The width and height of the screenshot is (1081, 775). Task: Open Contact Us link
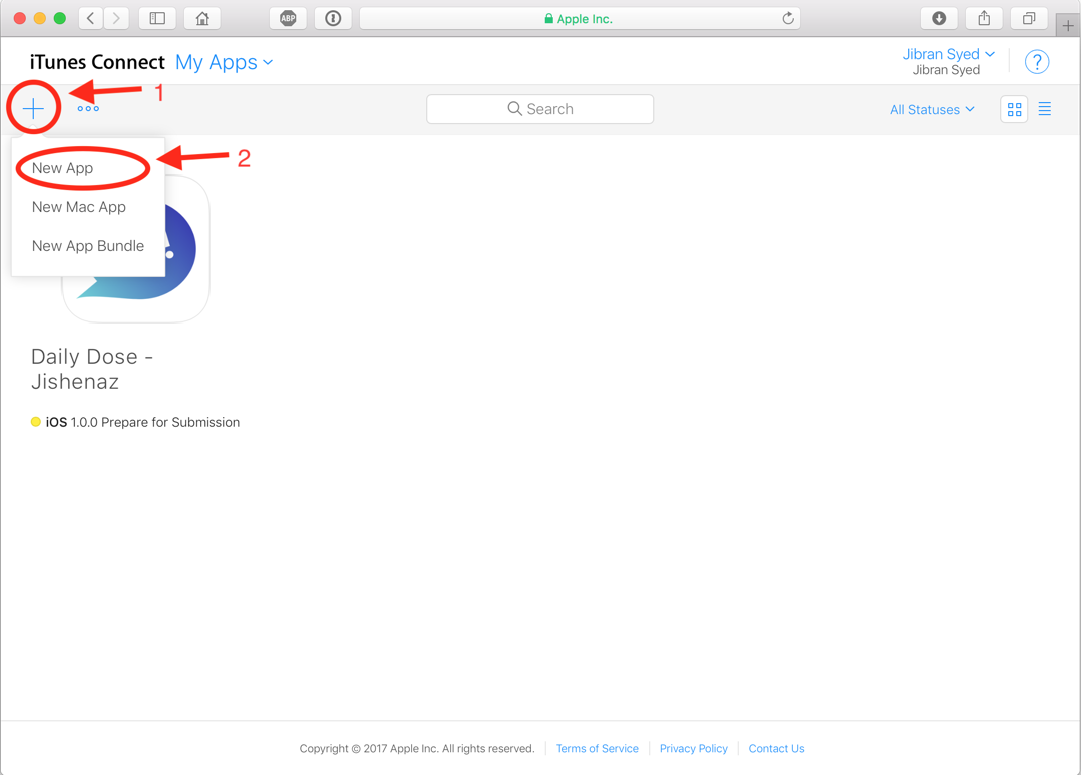(776, 748)
